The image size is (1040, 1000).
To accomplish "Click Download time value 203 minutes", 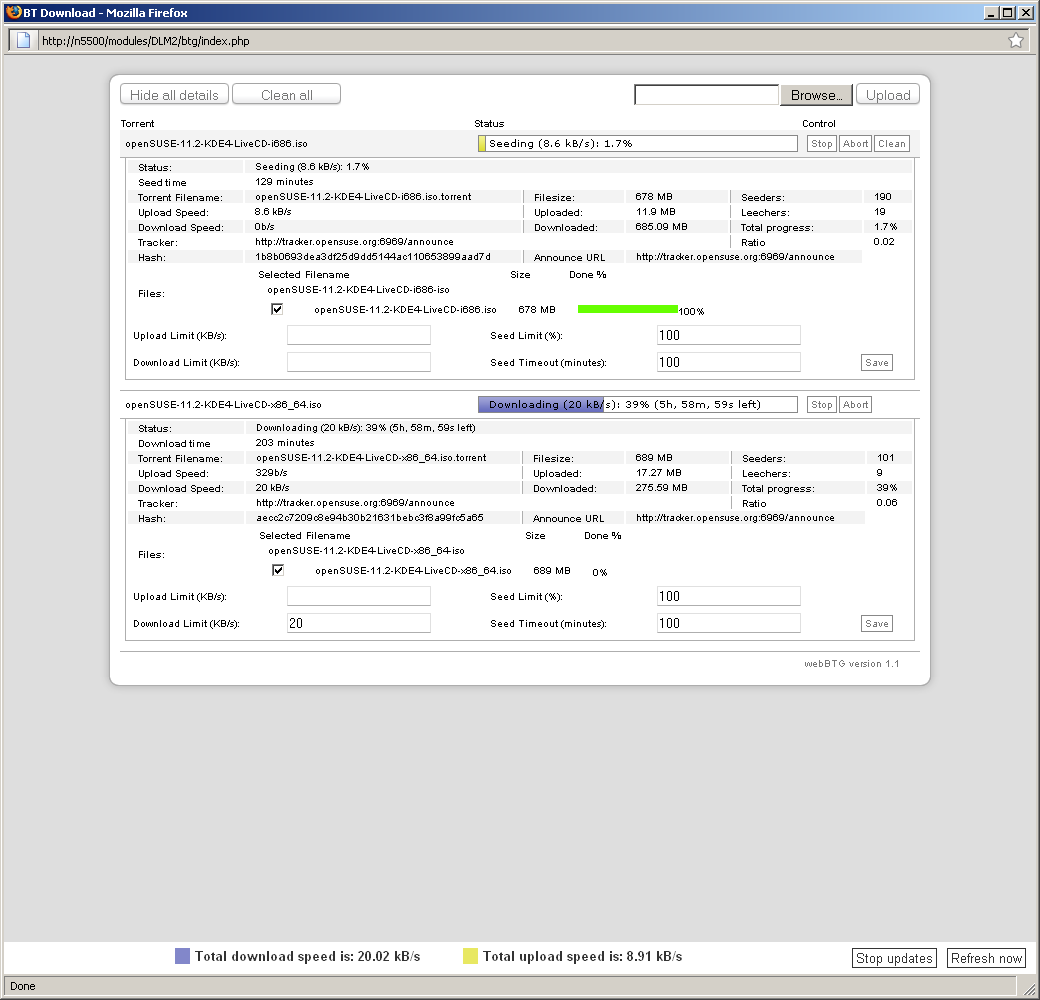I will click(x=285, y=443).
